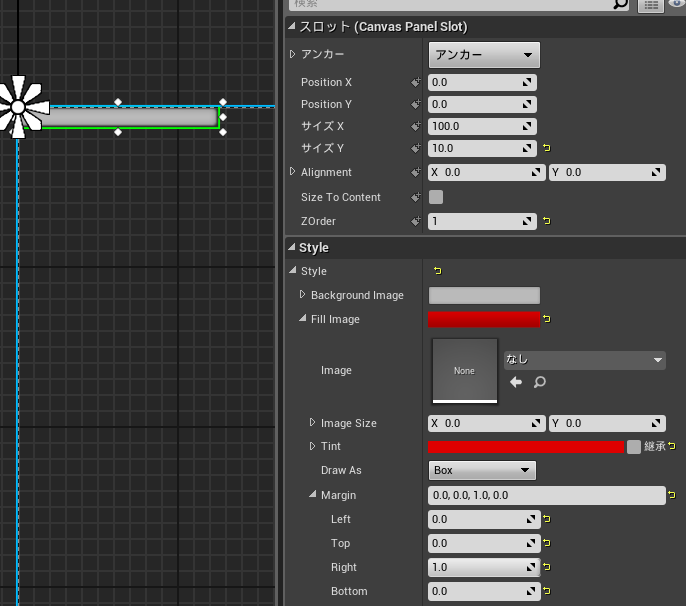Click the right-middle resize handle of the widget

point(223,117)
